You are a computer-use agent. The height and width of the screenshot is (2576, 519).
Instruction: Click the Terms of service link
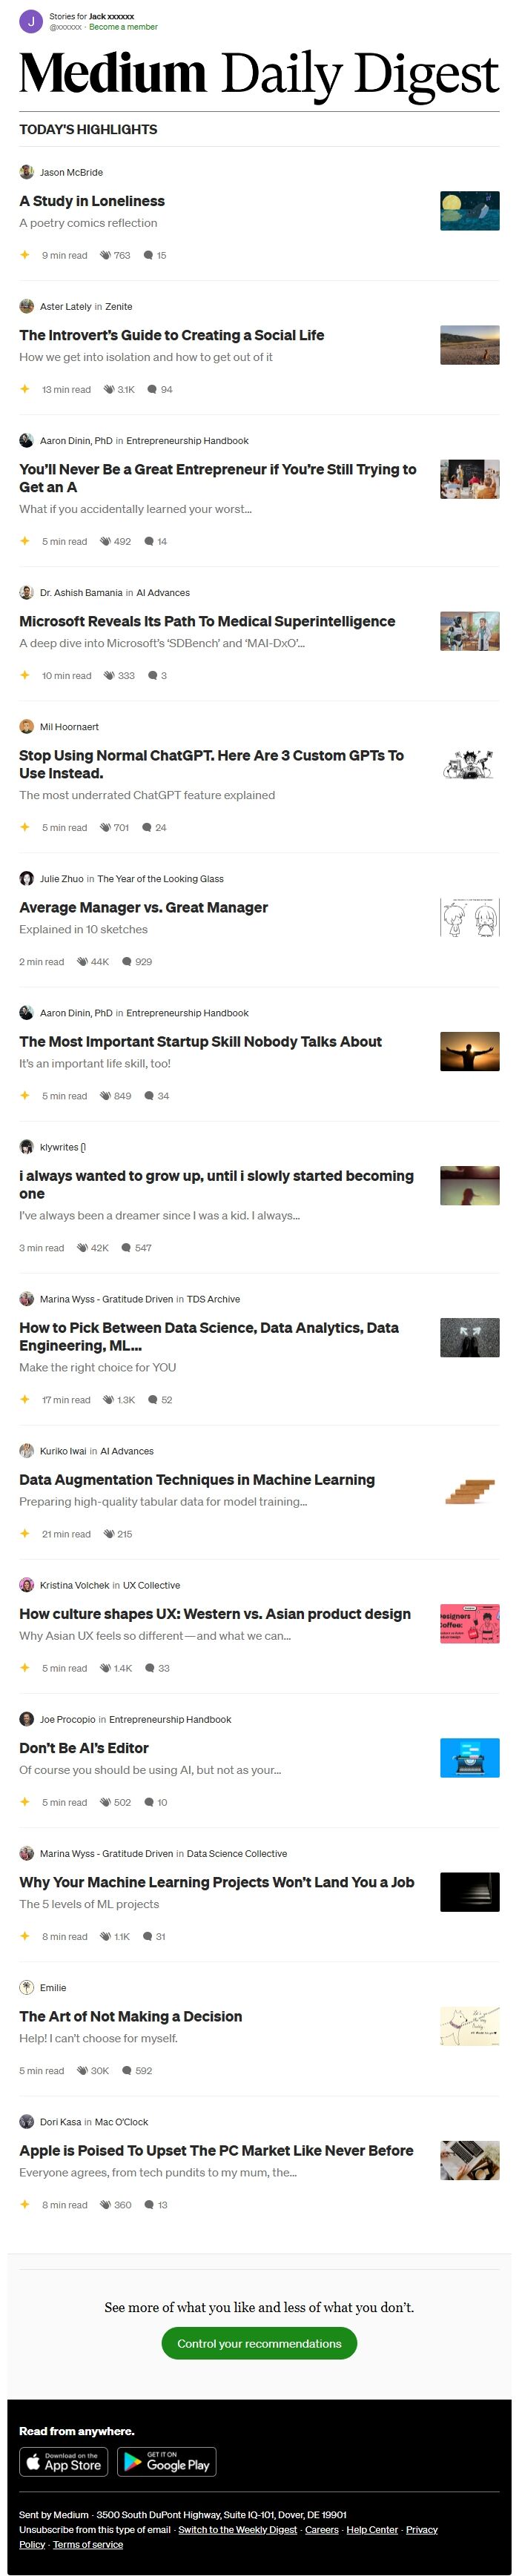pyautogui.click(x=88, y=2545)
